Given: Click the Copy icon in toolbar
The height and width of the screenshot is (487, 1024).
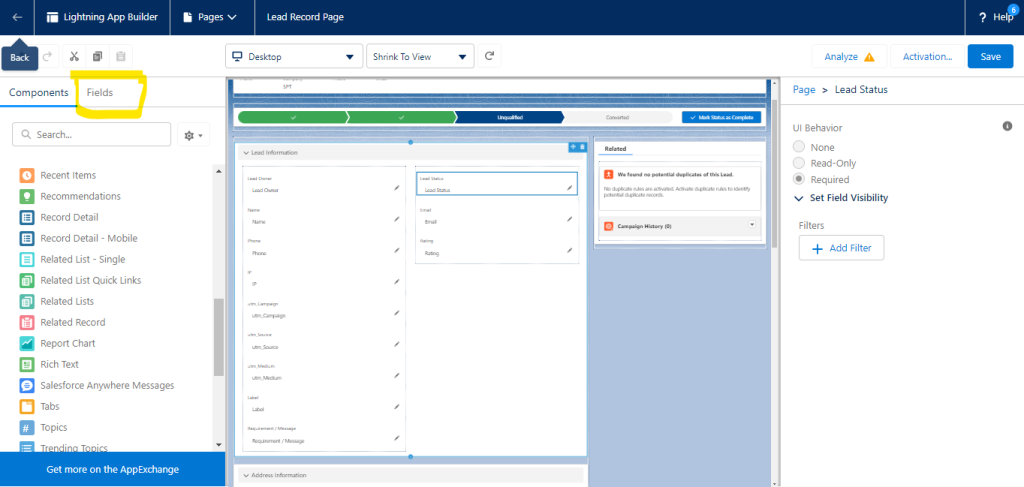Looking at the screenshot, I should click(97, 57).
